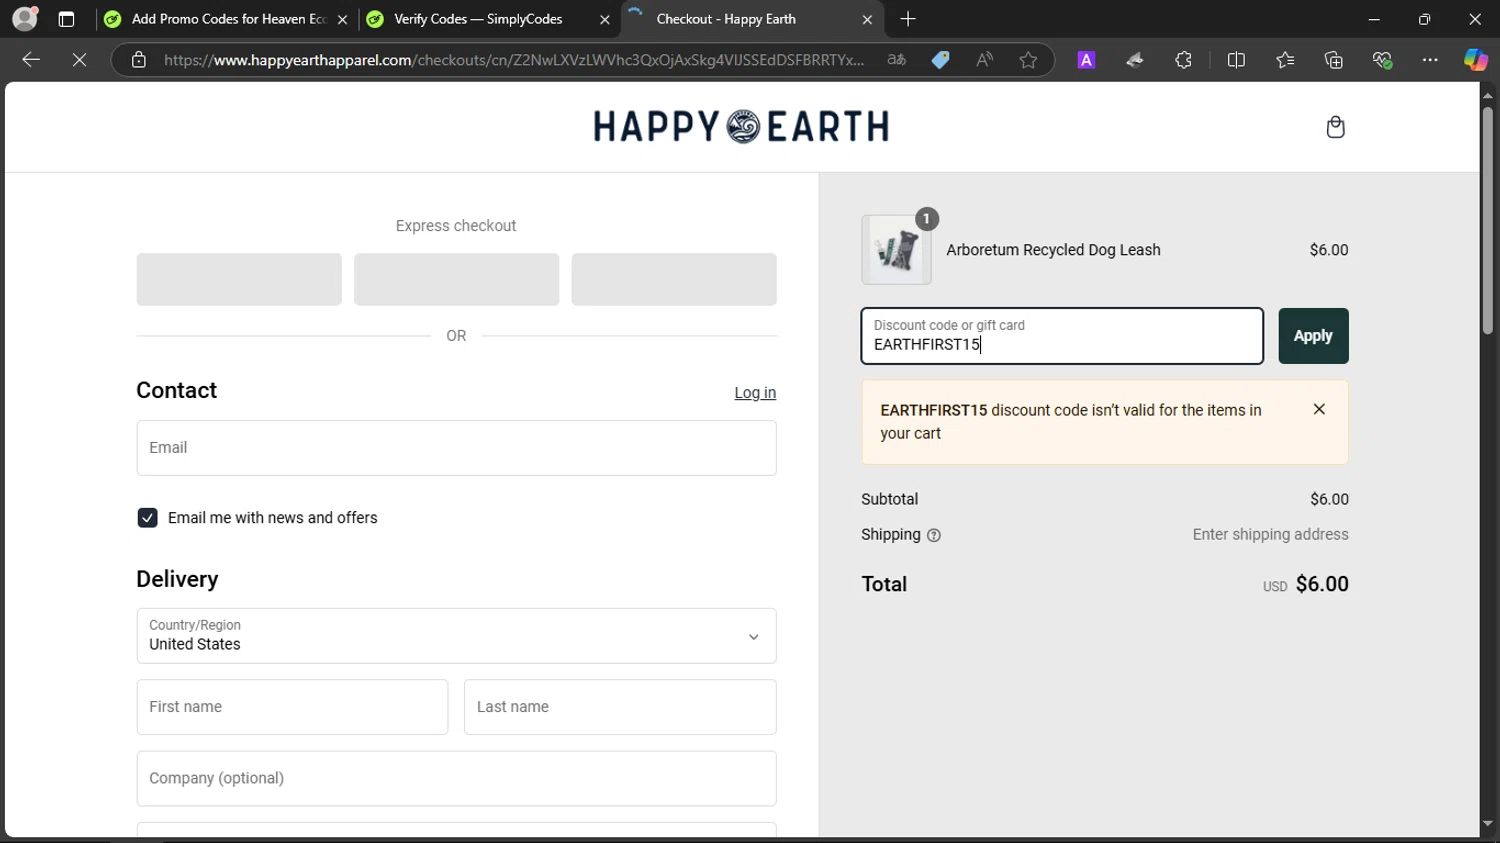This screenshot has height=843, width=1500.
Task: Click the Happy Earth logo
Action: (741, 126)
